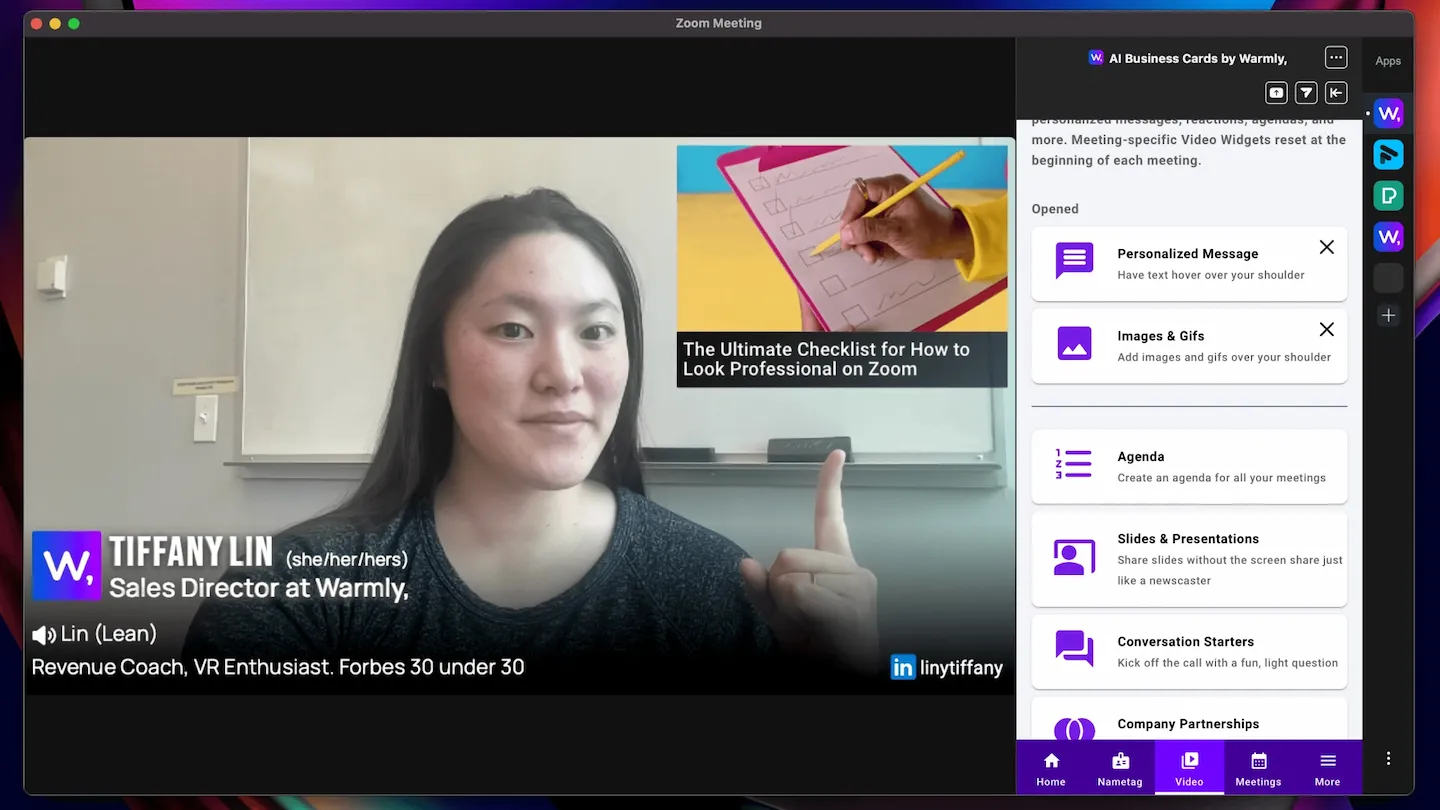Open the vertical three-dot menu below the sidebar
Screen dimensions: 1440x810
(x=1388, y=758)
